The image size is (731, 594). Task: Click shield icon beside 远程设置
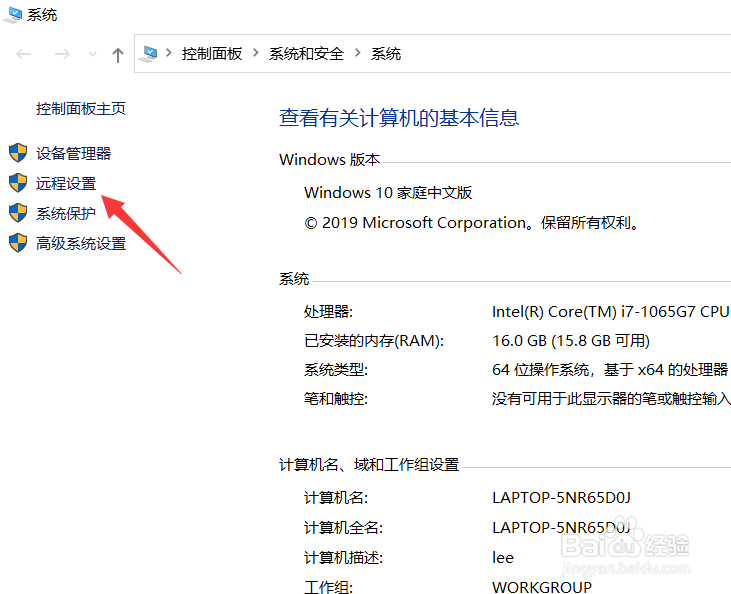pyautogui.click(x=18, y=183)
